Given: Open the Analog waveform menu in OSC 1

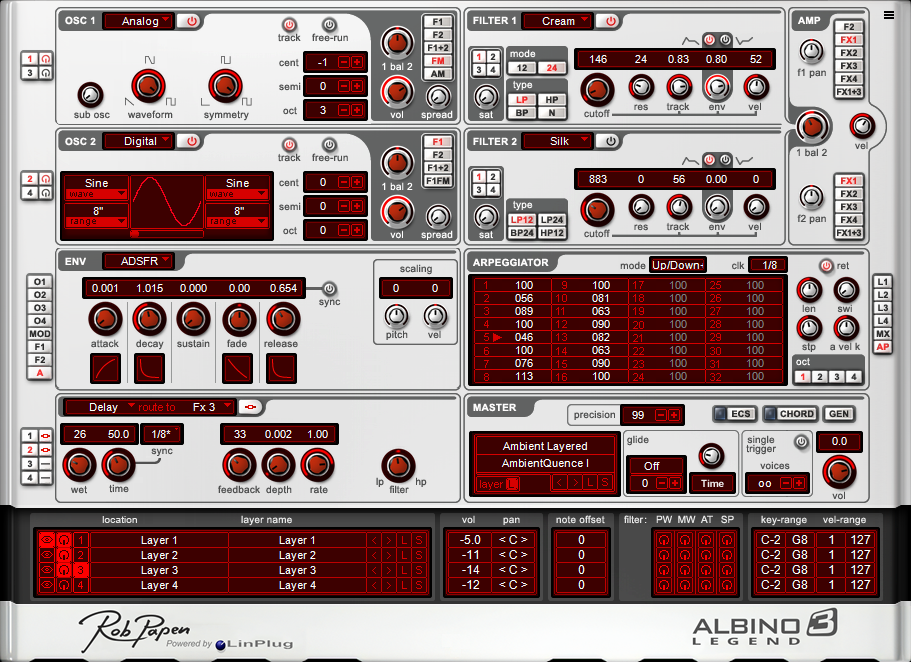Looking at the screenshot, I should pyautogui.click(x=137, y=20).
